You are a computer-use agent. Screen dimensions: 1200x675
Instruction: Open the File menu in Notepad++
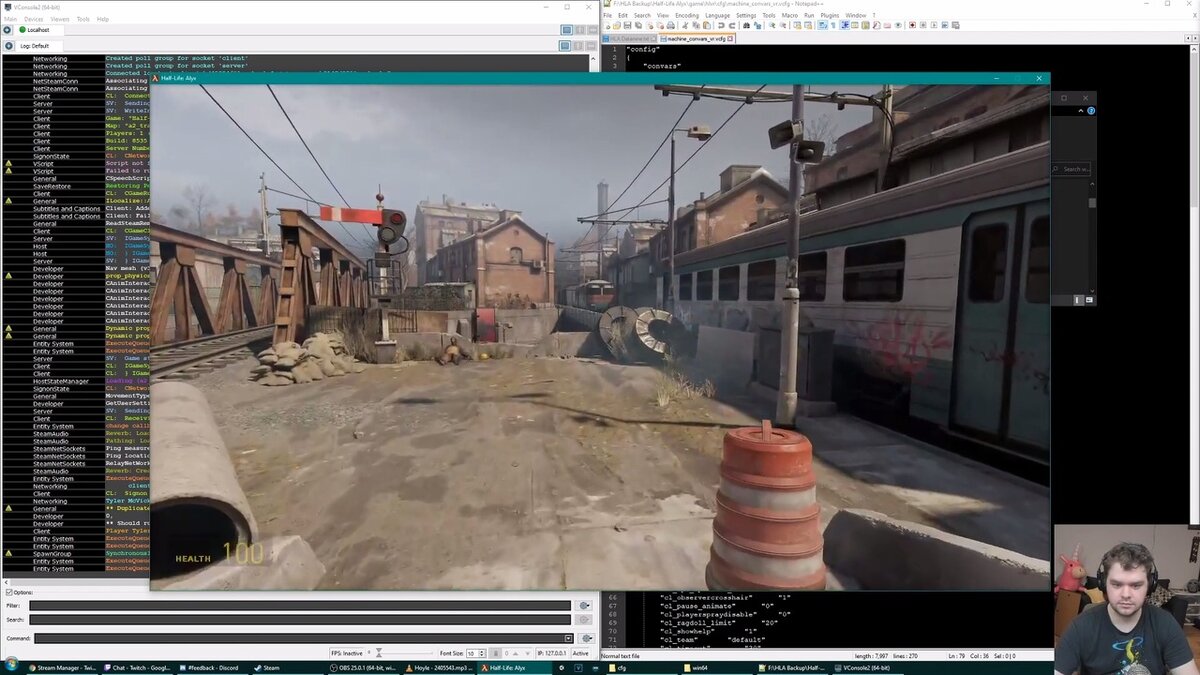click(x=608, y=15)
